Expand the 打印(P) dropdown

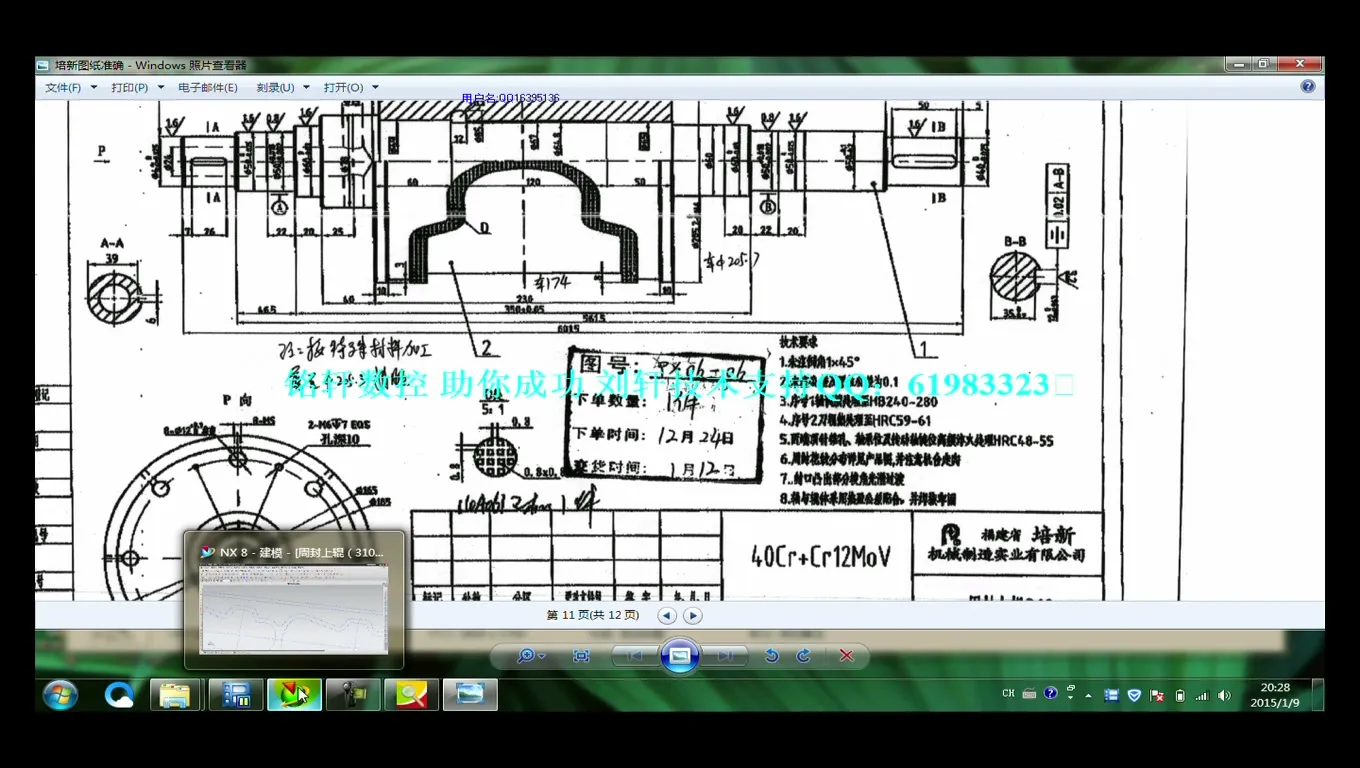click(x=137, y=88)
